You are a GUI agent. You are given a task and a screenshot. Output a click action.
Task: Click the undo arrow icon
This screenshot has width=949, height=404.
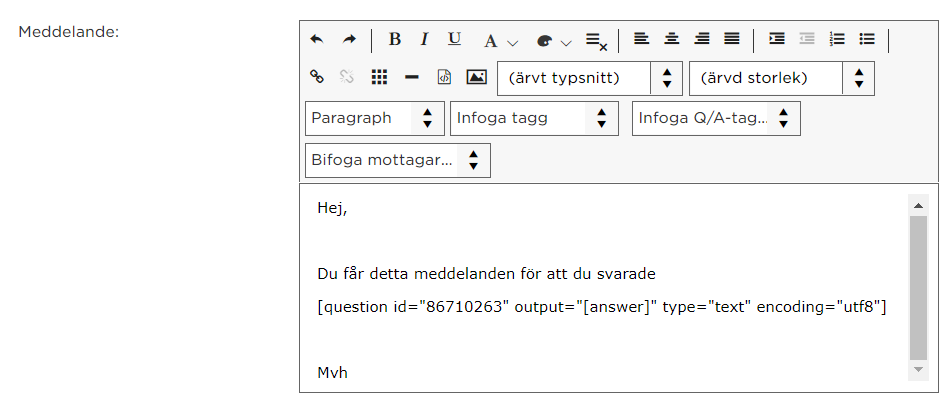coord(317,40)
